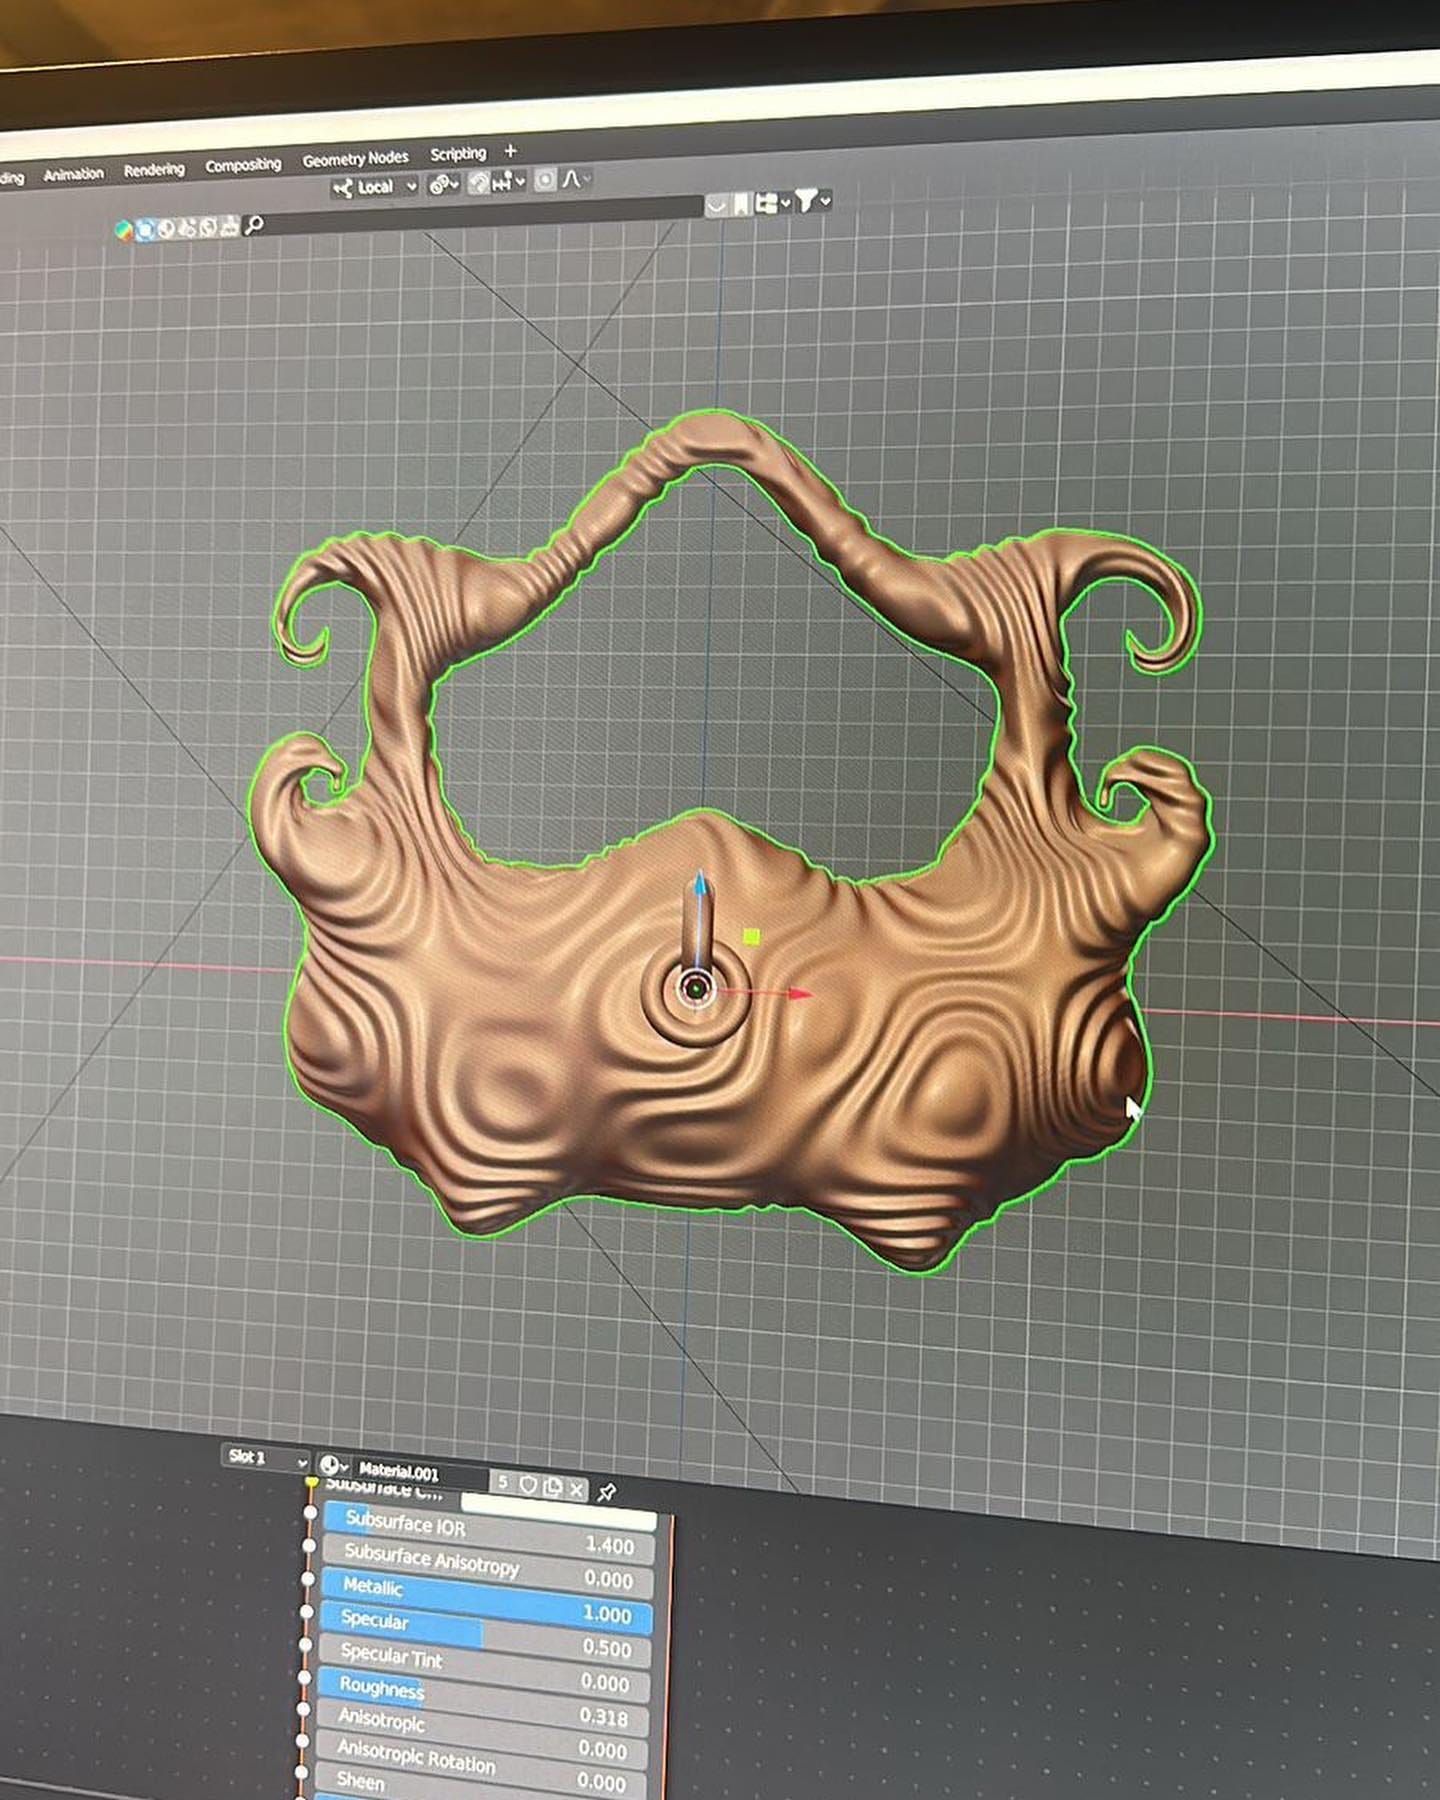The width and height of the screenshot is (1440, 1800).
Task: Toggle the fake user shield icon
Action: coord(528,1485)
